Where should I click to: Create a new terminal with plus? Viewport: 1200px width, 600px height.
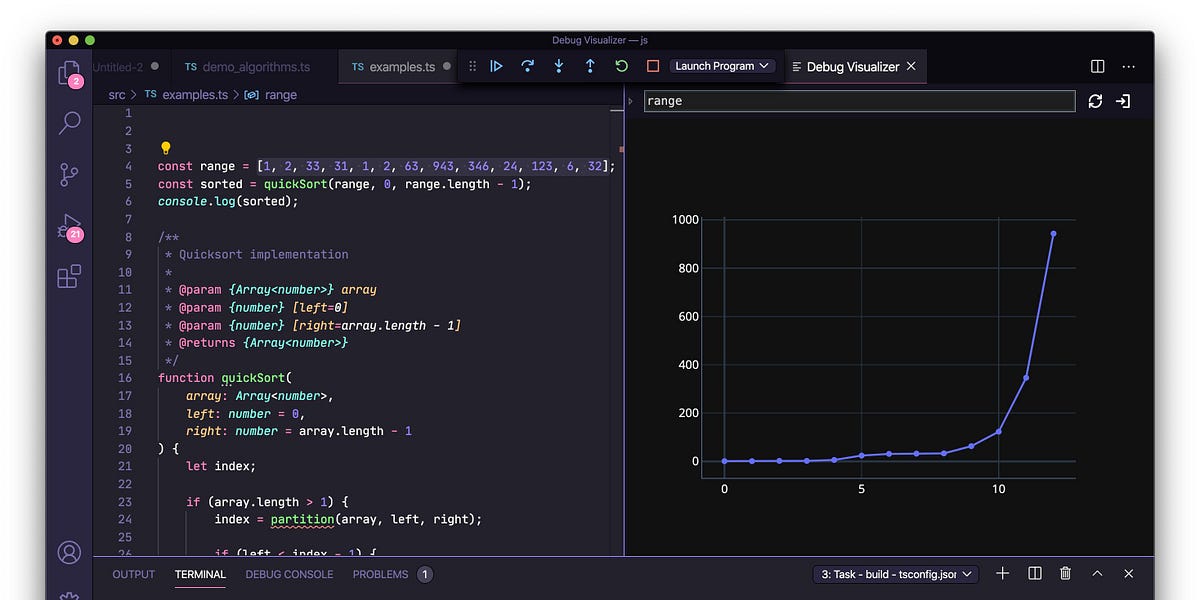(x=1003, y=573)
